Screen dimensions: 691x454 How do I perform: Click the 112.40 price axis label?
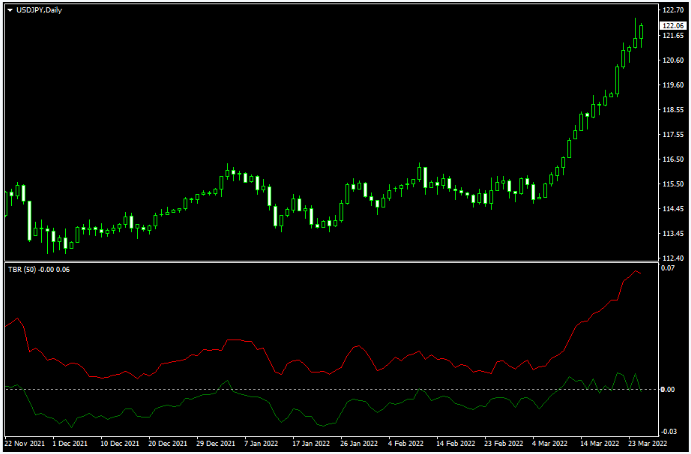pos(672,258)
